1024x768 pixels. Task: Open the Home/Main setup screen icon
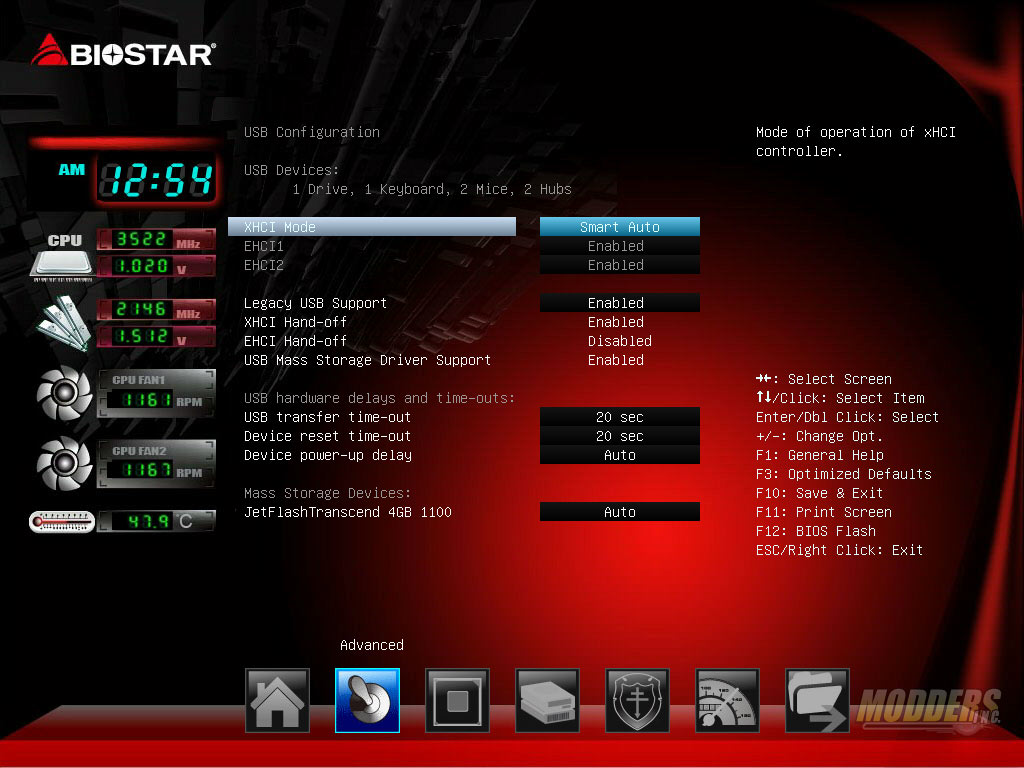point(277,700)
